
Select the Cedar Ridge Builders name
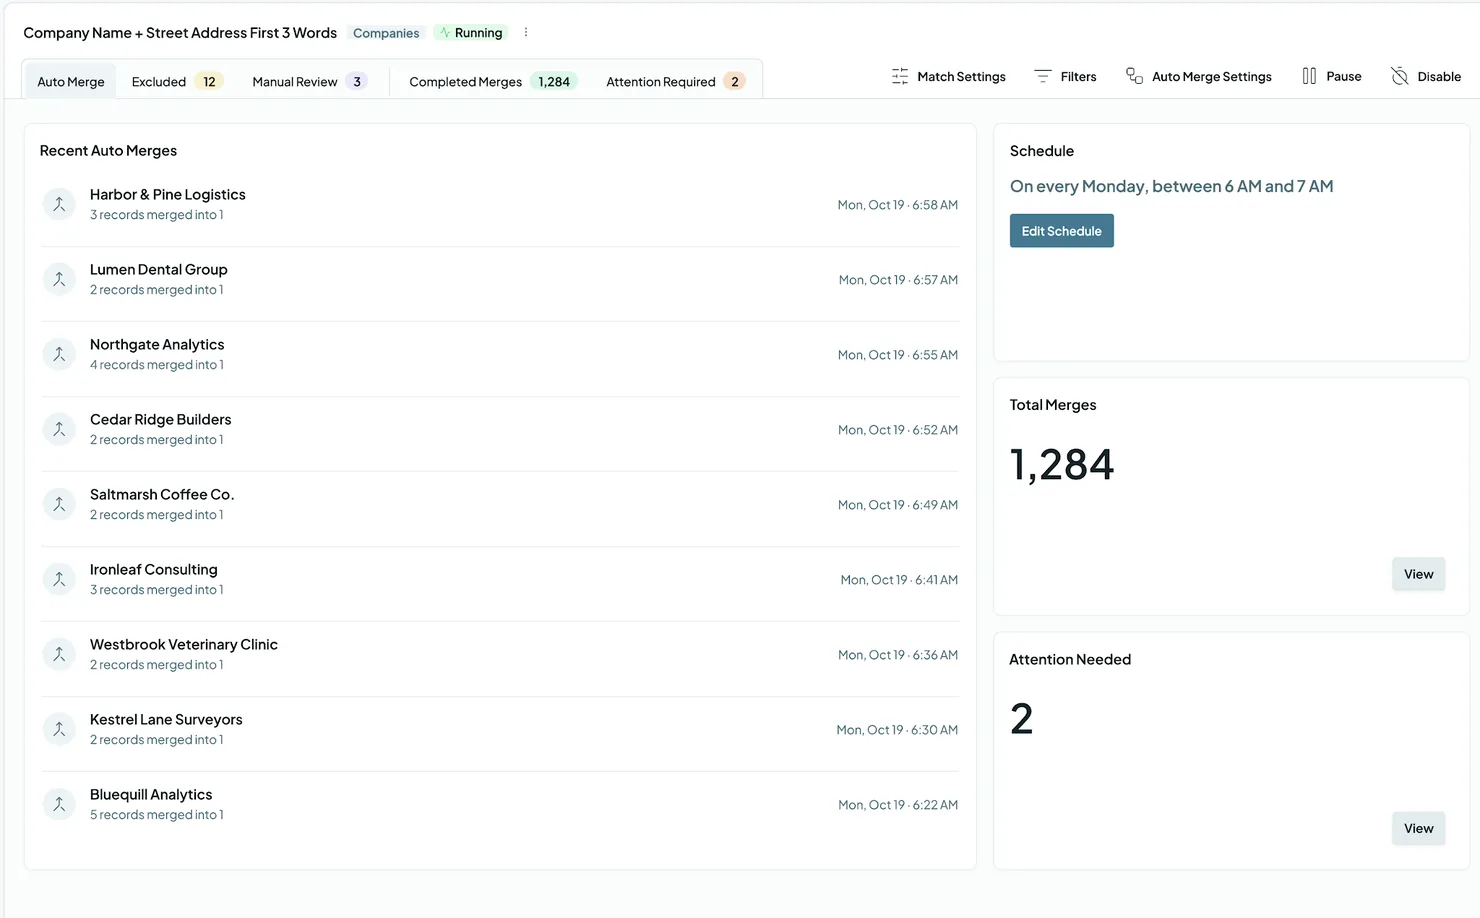tap(160, 420)
